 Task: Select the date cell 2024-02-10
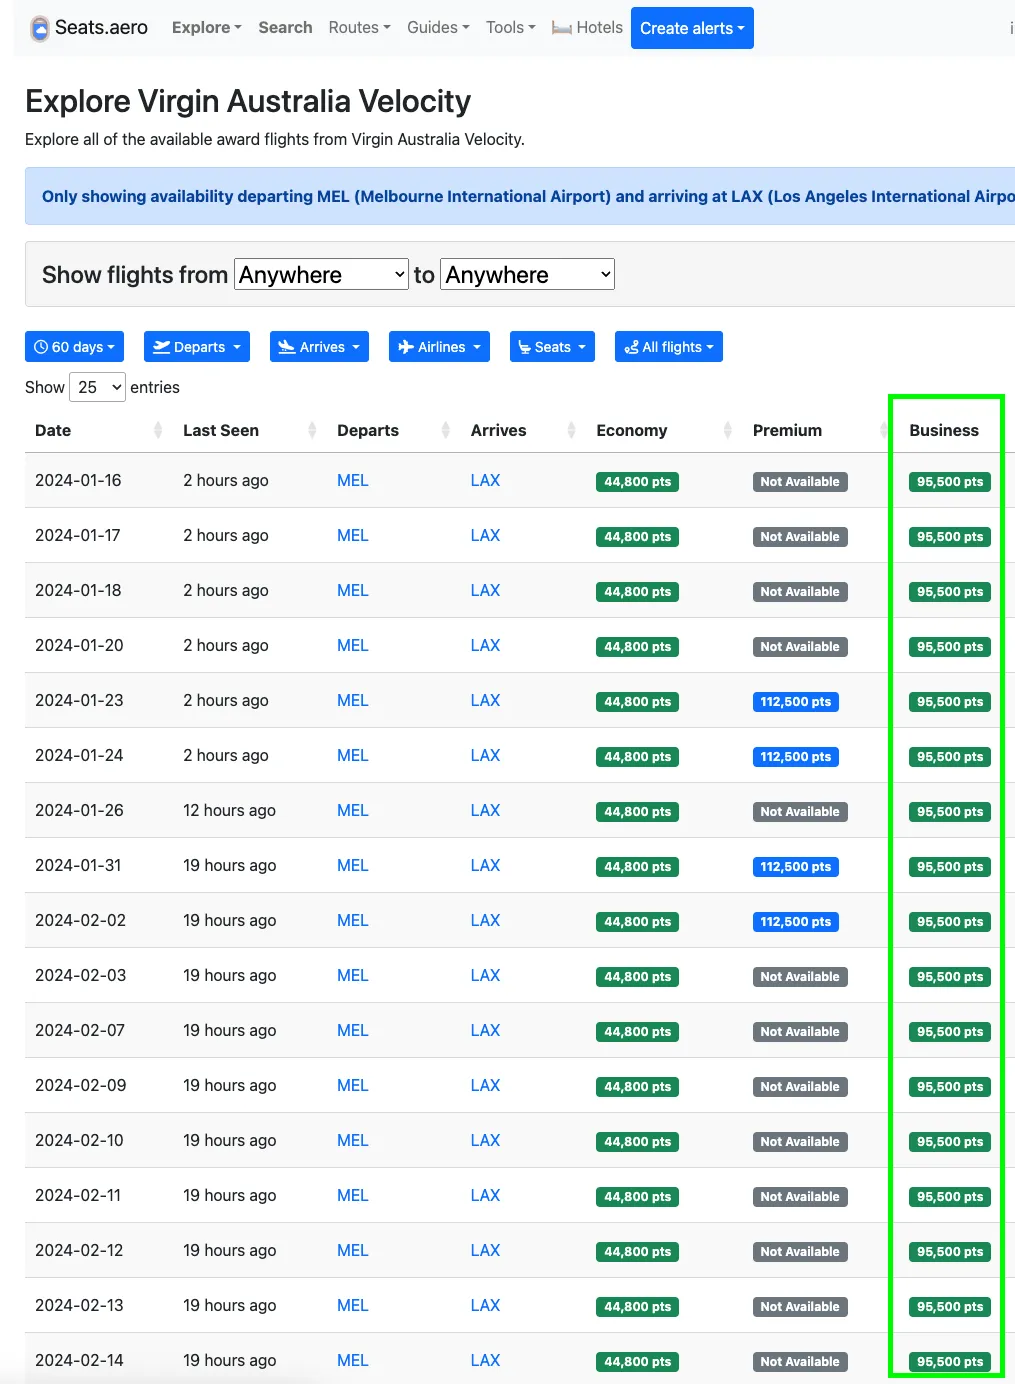tap(79, 1141)
